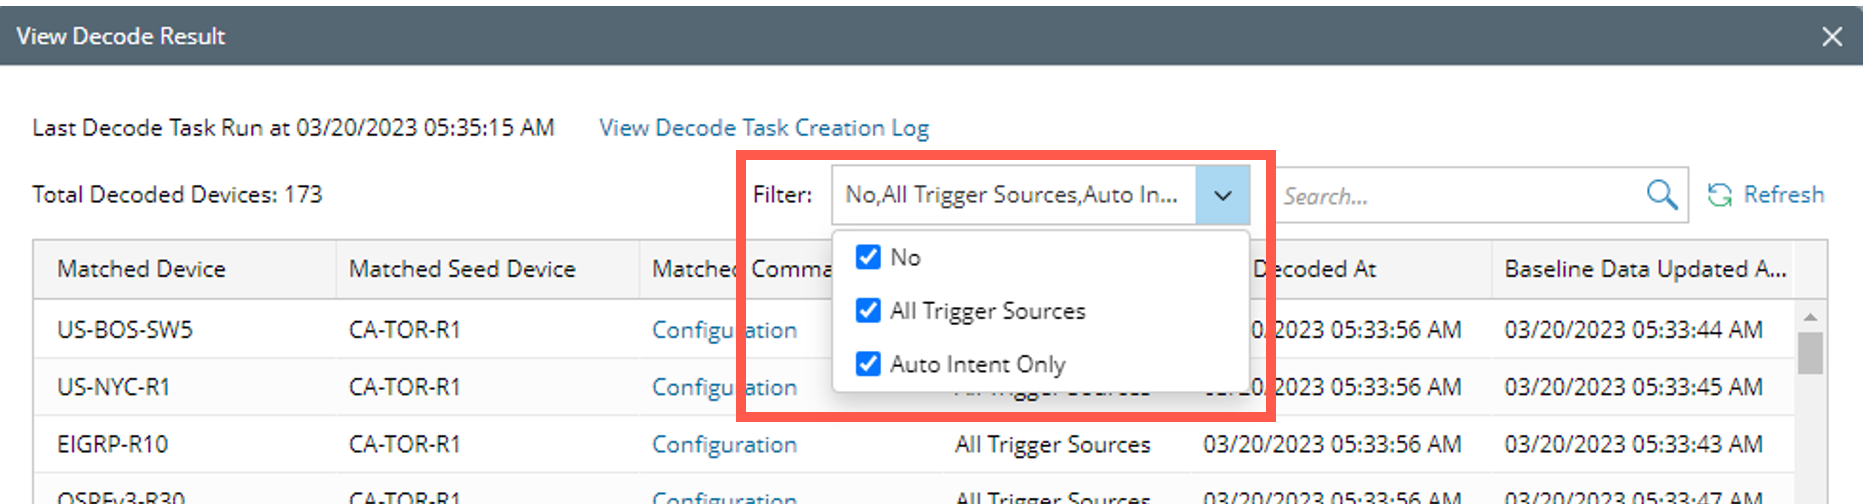Sort by Matched Device column header
1866x504 pixels.
pos(142,269)
